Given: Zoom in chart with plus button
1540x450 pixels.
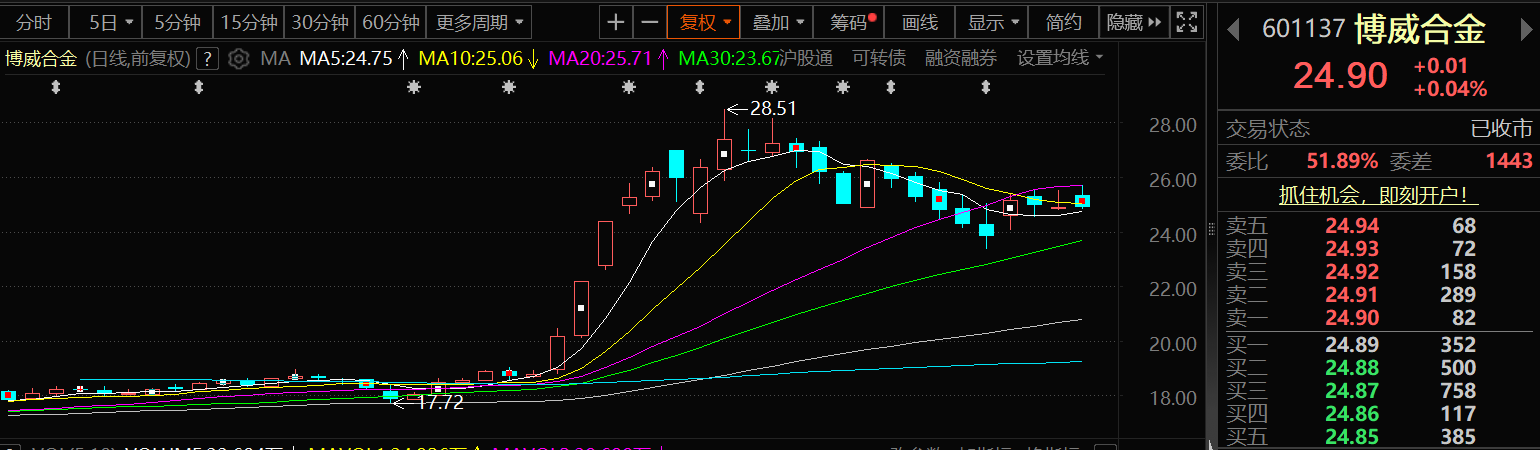Looking at the screenshot, I should [x=617, y=22].
